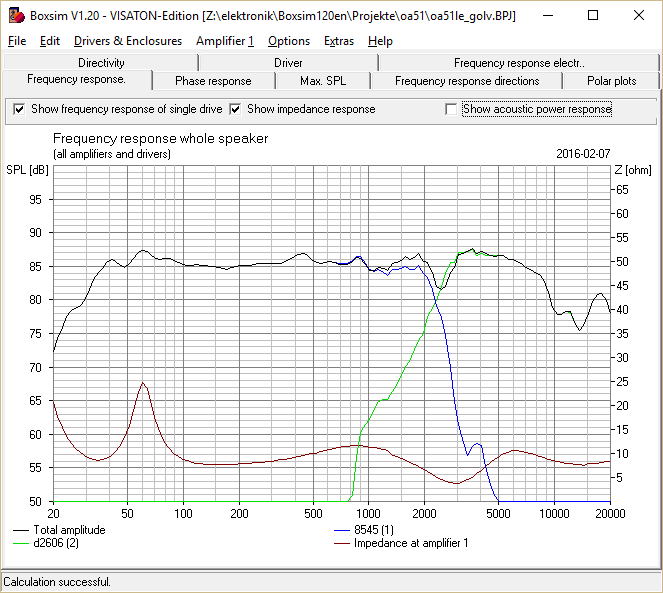Switch to Phase response tab
The width and height of the screenshot is (663, 593).
pos(213,81)
